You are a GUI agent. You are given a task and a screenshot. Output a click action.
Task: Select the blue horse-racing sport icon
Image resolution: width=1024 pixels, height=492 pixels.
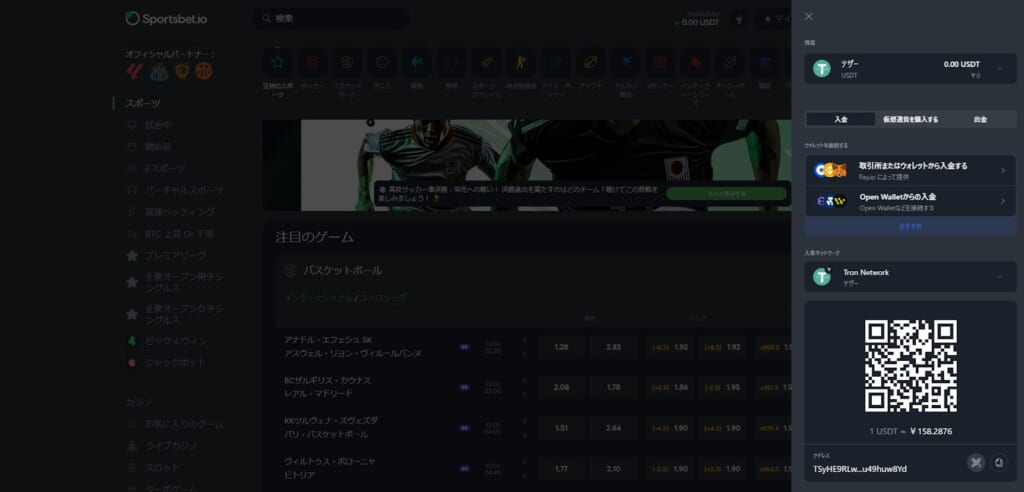(x=417, y=63)
